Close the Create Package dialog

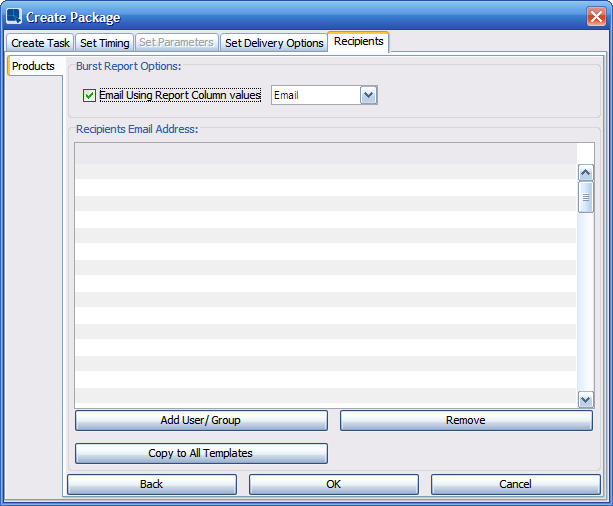tap(596, 17)
